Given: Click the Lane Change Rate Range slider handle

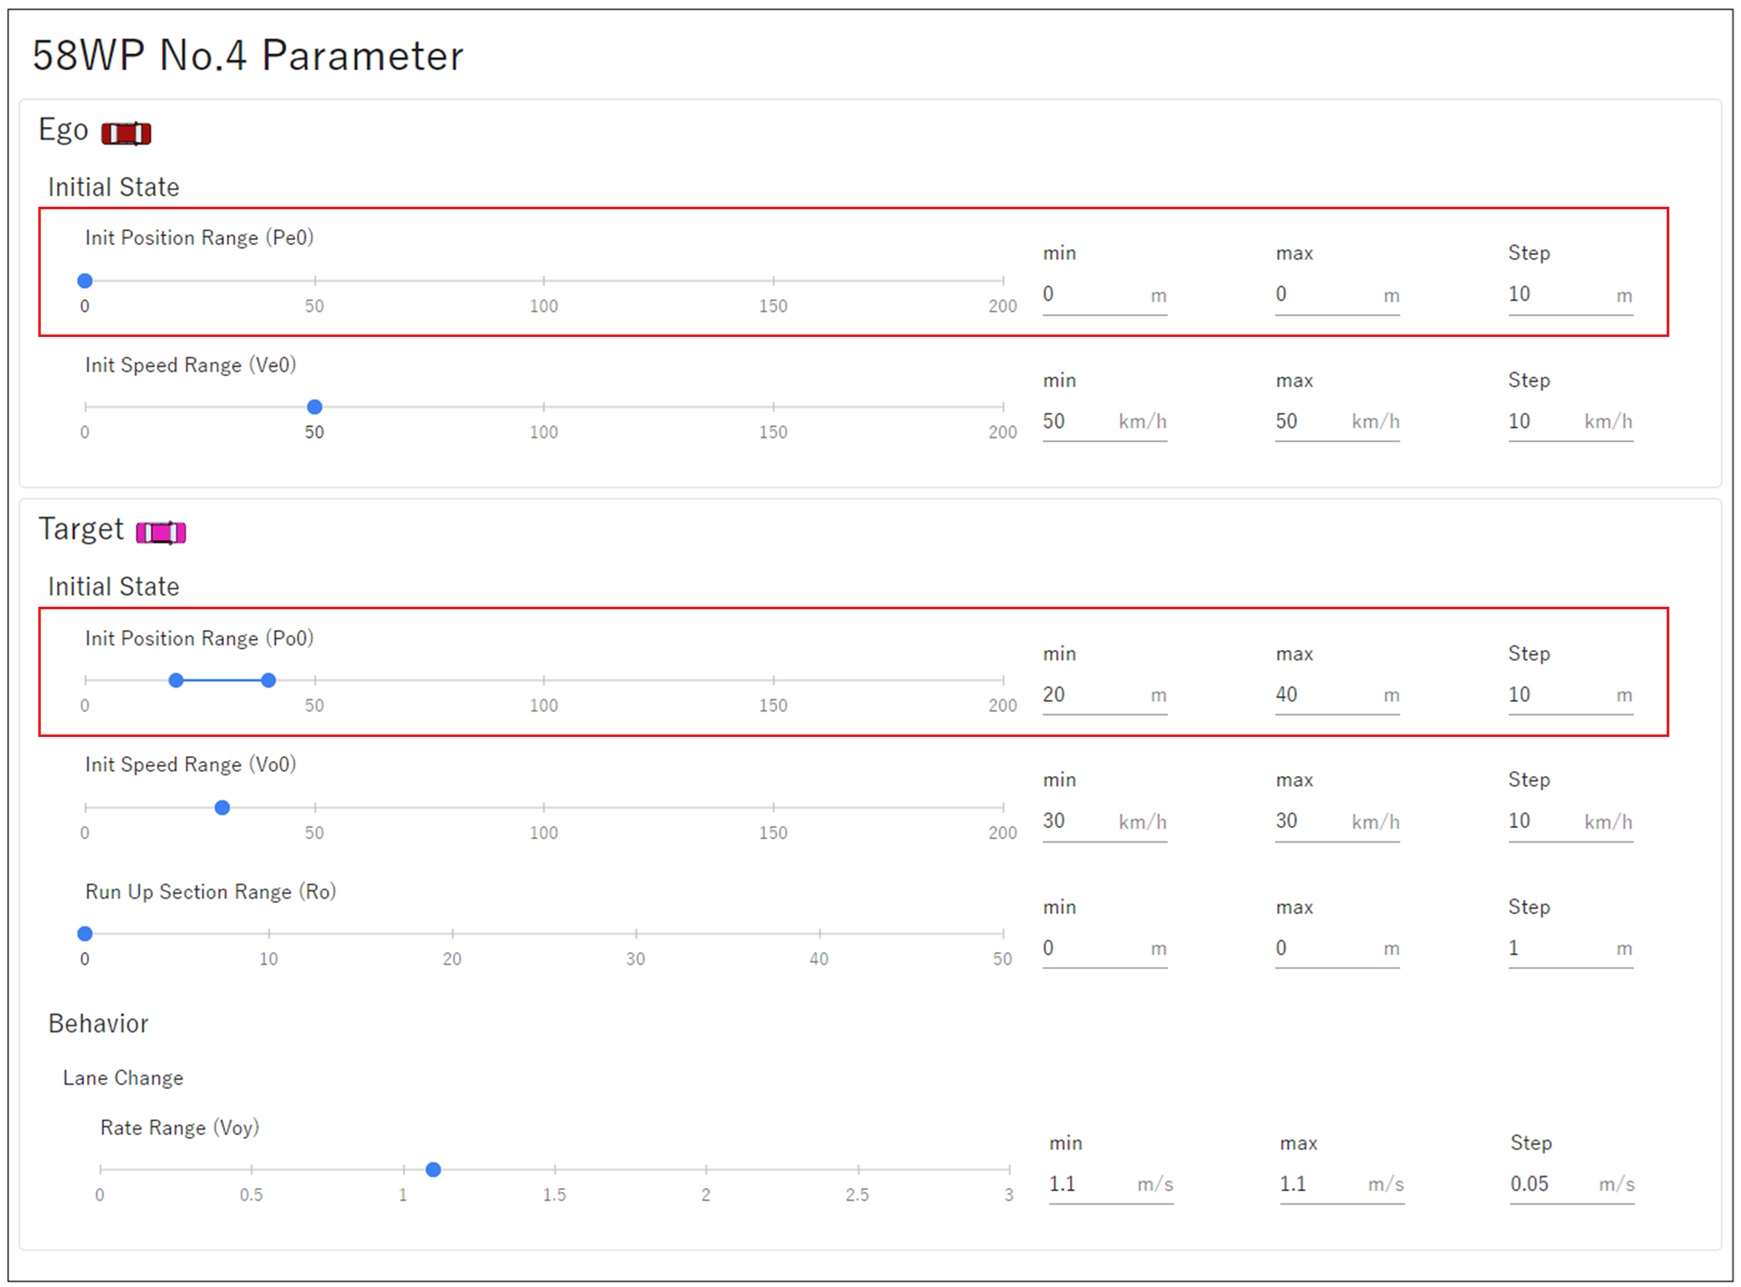Looking at the screenshot, I should coord(433,1169).
